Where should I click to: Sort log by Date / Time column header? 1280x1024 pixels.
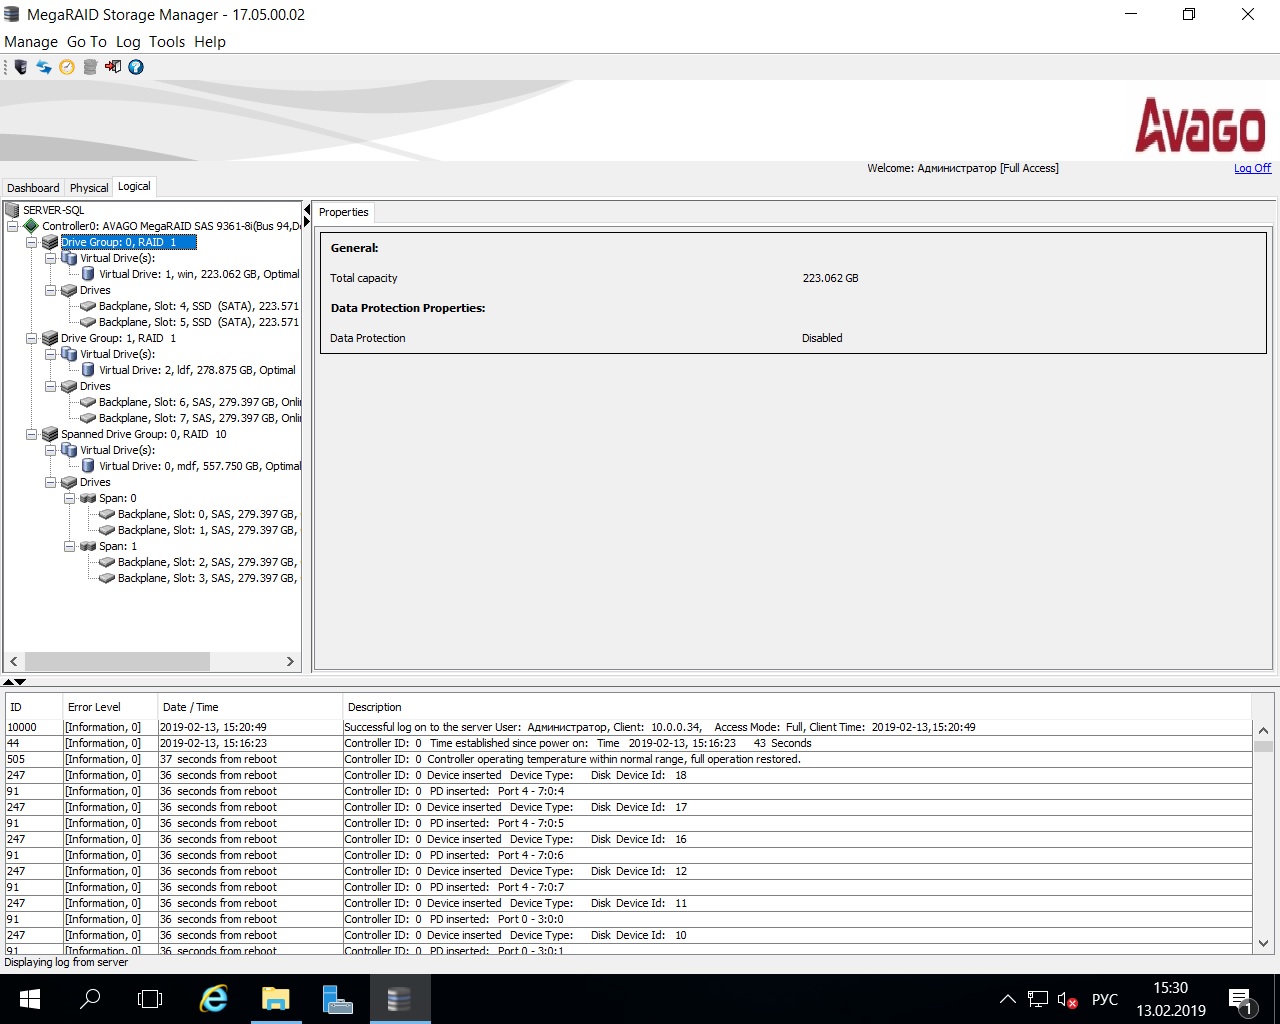tap(249, 707)
